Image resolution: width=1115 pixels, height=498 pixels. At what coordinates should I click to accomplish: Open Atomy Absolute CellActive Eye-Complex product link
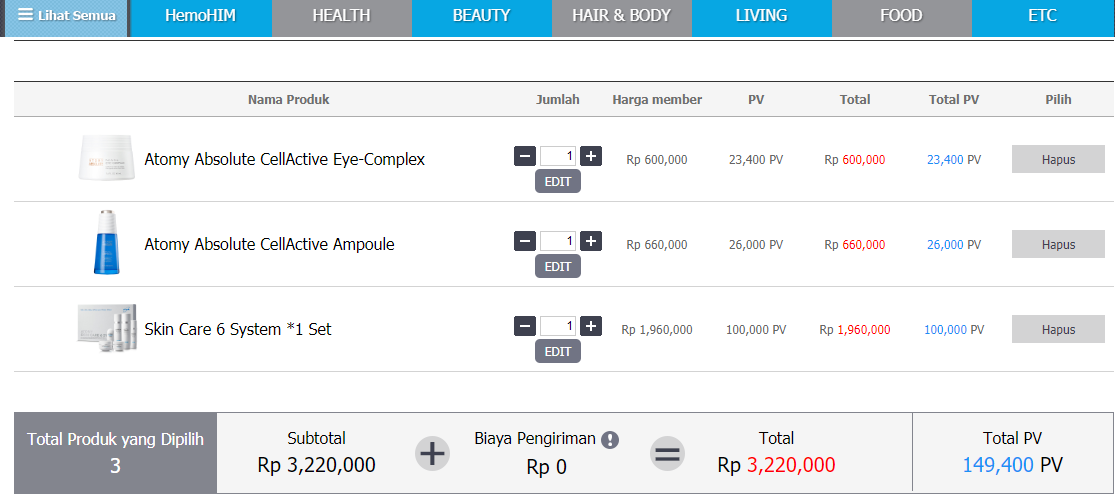point(284,159)
